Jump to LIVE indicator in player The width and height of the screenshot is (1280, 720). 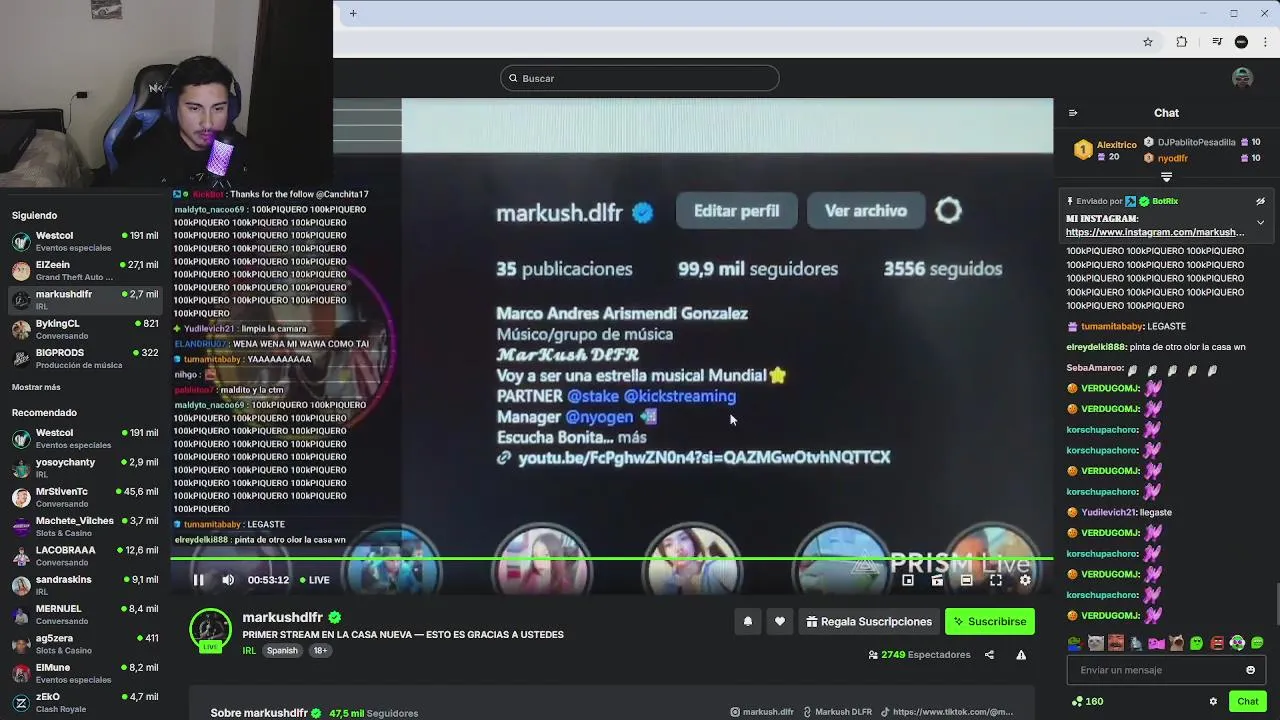(x=314, y=580)
